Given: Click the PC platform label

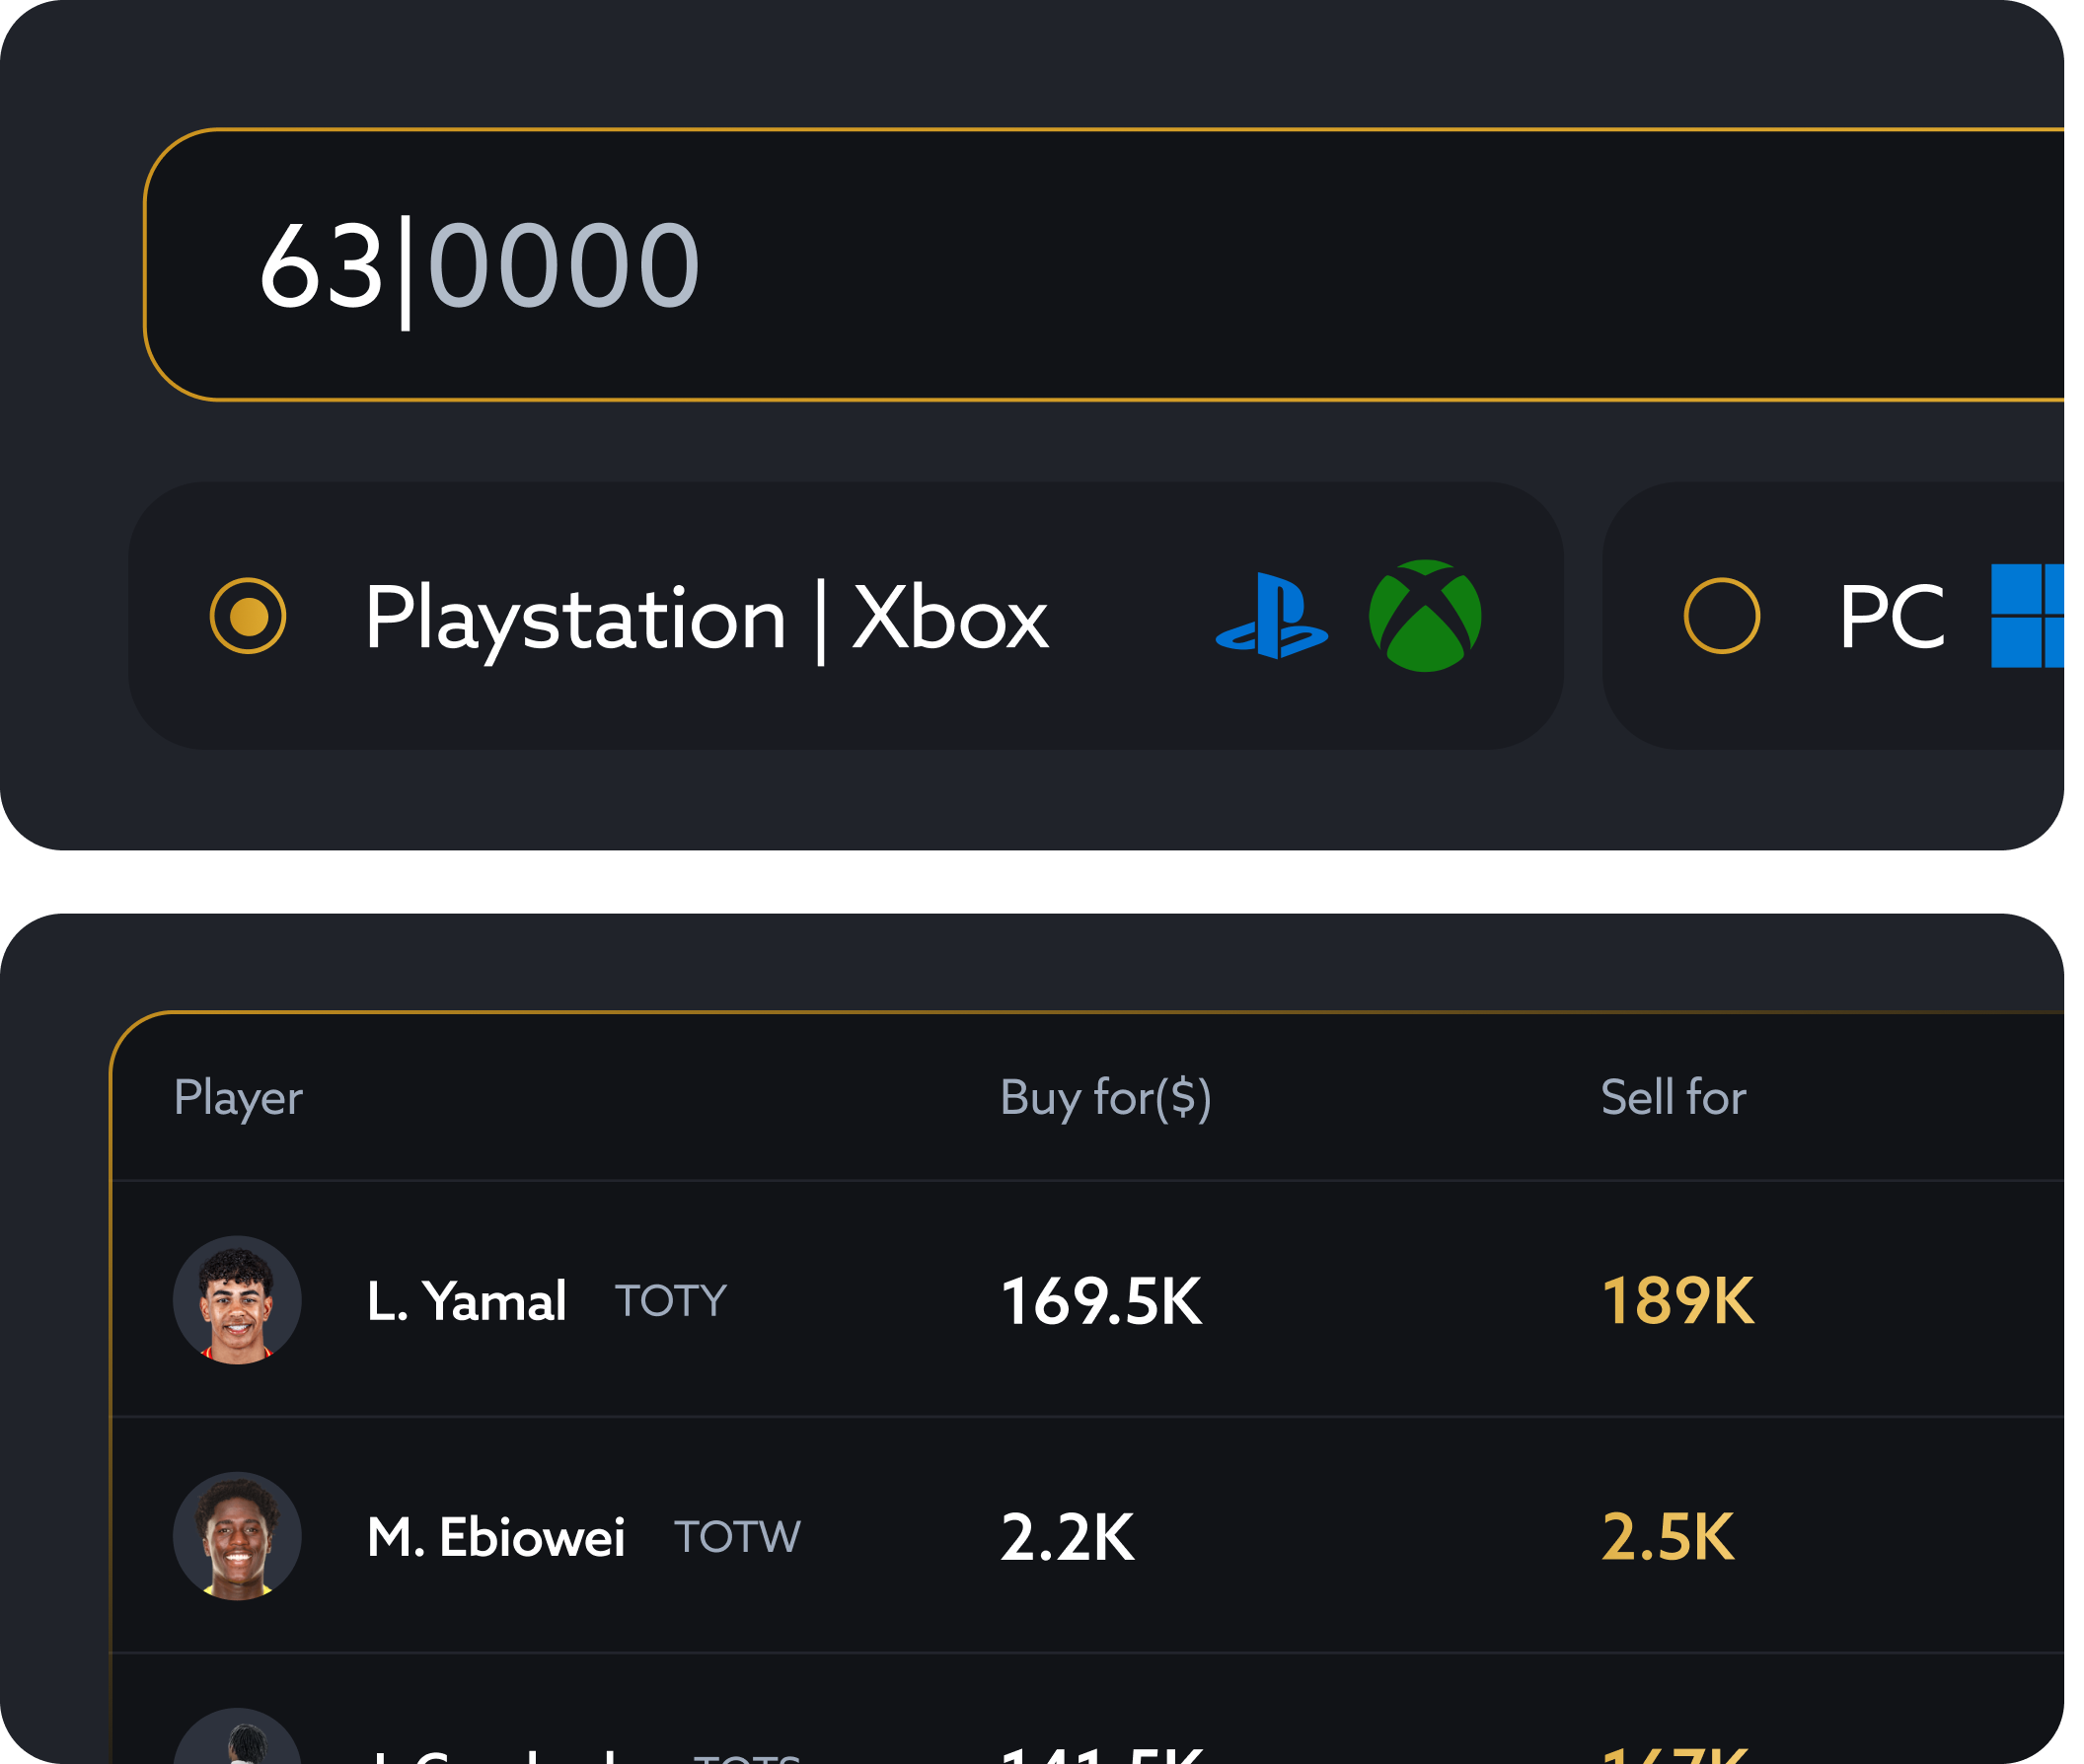Looking at the screenshot, I should (x=1891, y=618).
